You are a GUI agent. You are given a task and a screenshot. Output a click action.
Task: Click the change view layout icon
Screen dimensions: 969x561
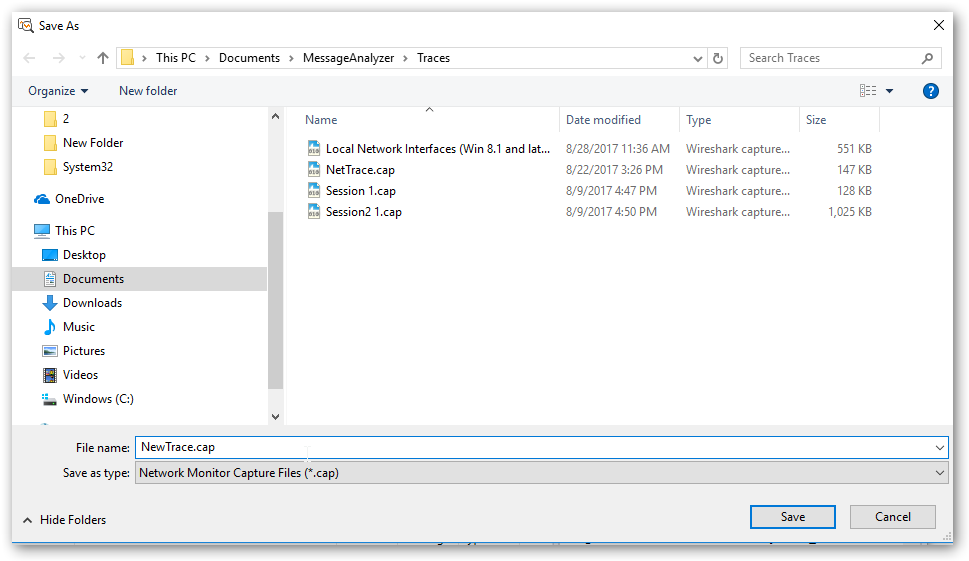tap(867, 91)
